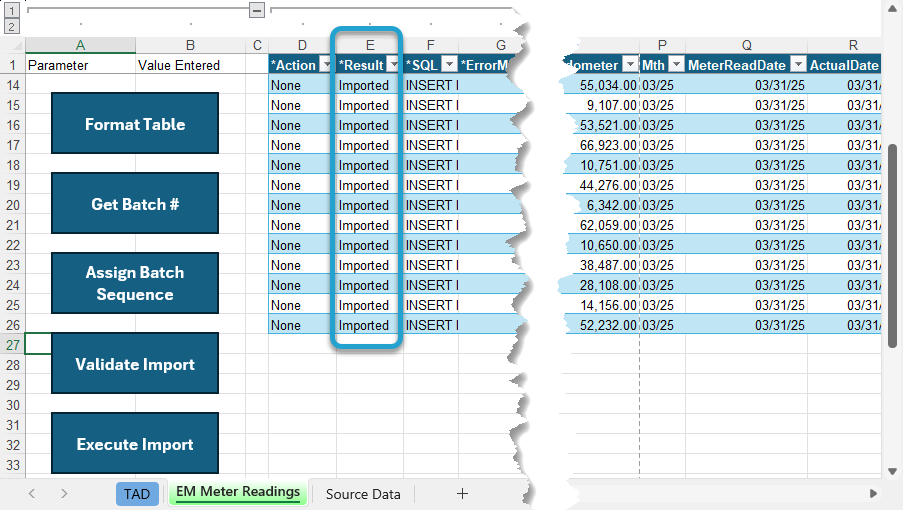
Task: Show outline level 2 columns
Action: click(12, 26)
